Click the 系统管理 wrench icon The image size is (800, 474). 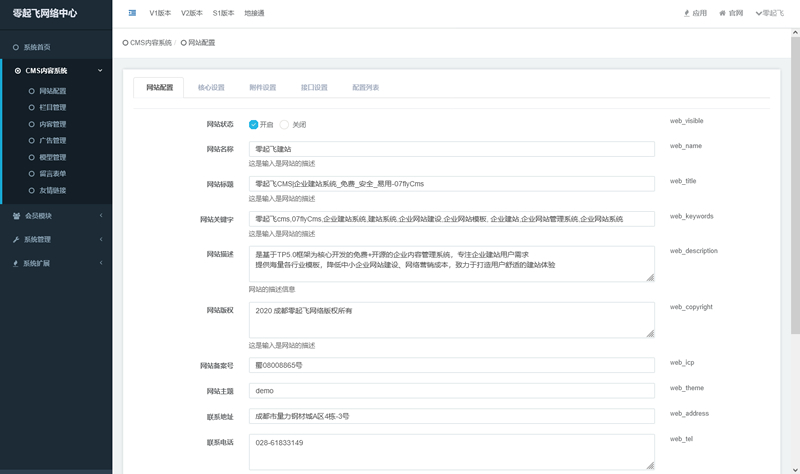[x=16, y=239]
